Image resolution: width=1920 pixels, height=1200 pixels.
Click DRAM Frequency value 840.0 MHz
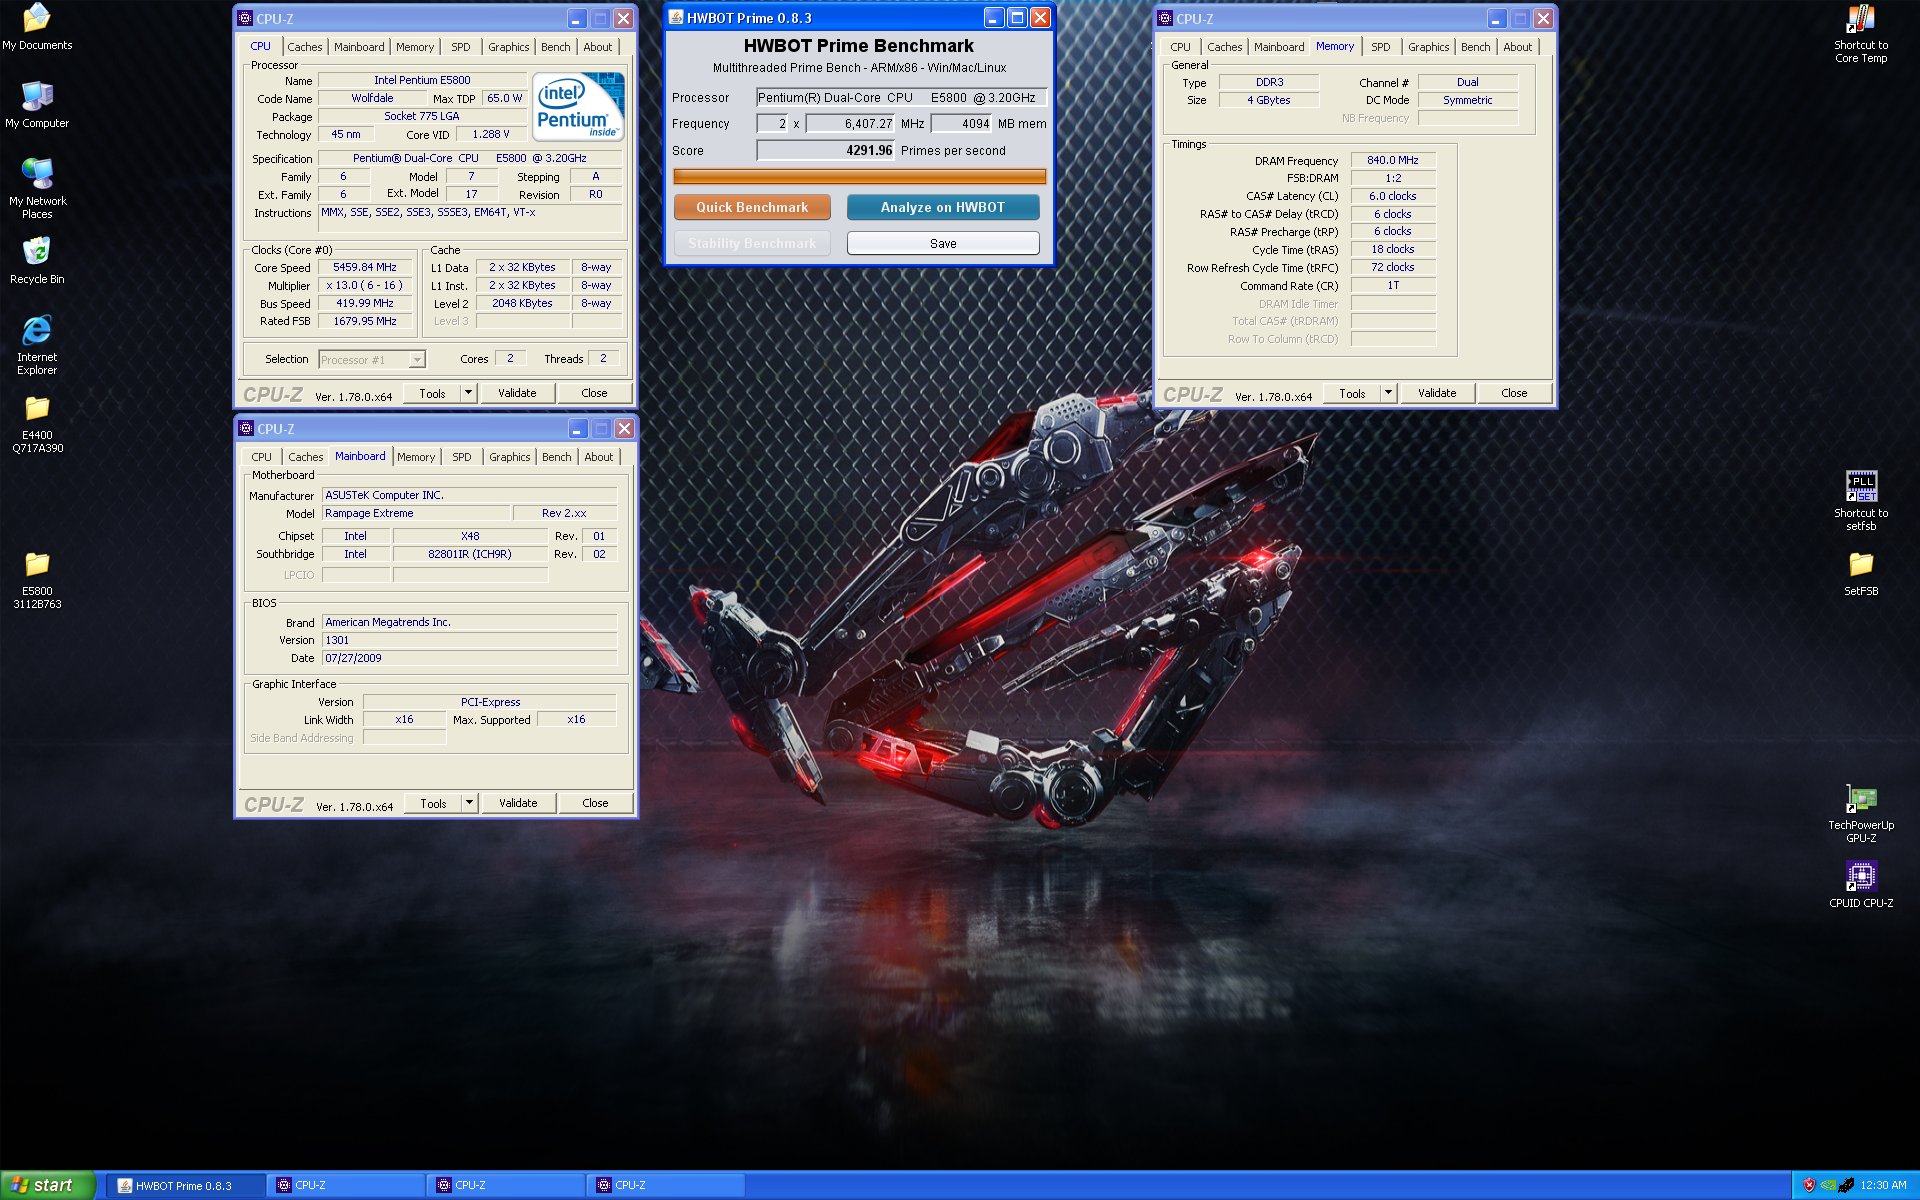coord(1393,160)
